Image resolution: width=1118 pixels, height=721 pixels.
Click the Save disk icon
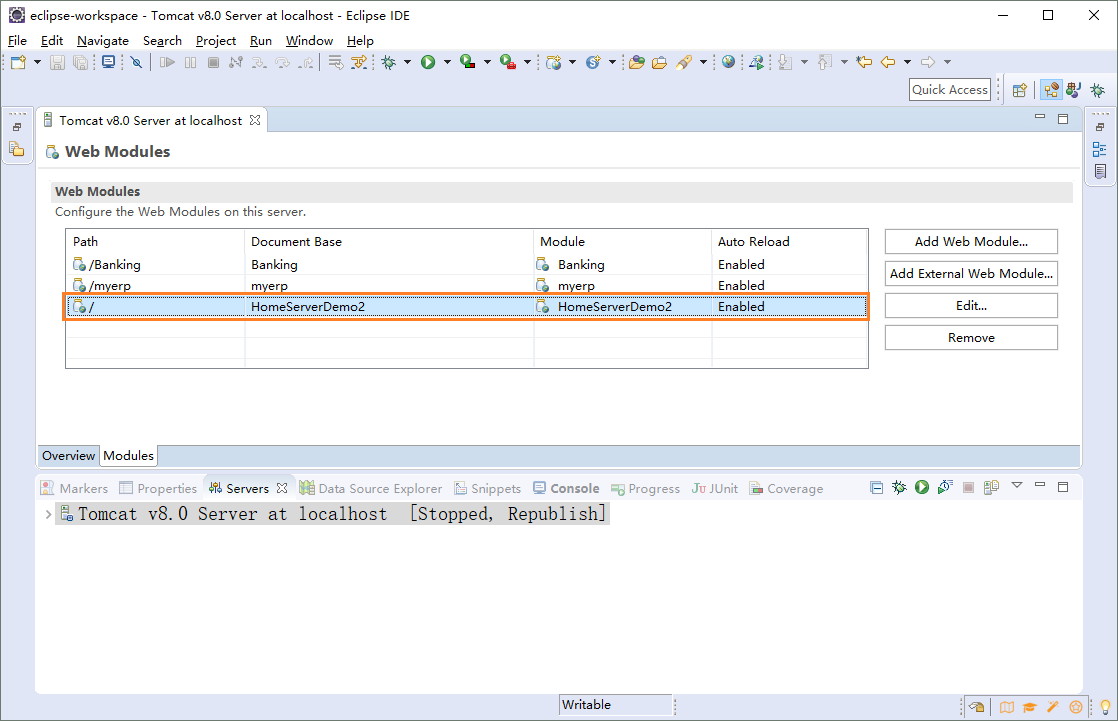[57, 62]
